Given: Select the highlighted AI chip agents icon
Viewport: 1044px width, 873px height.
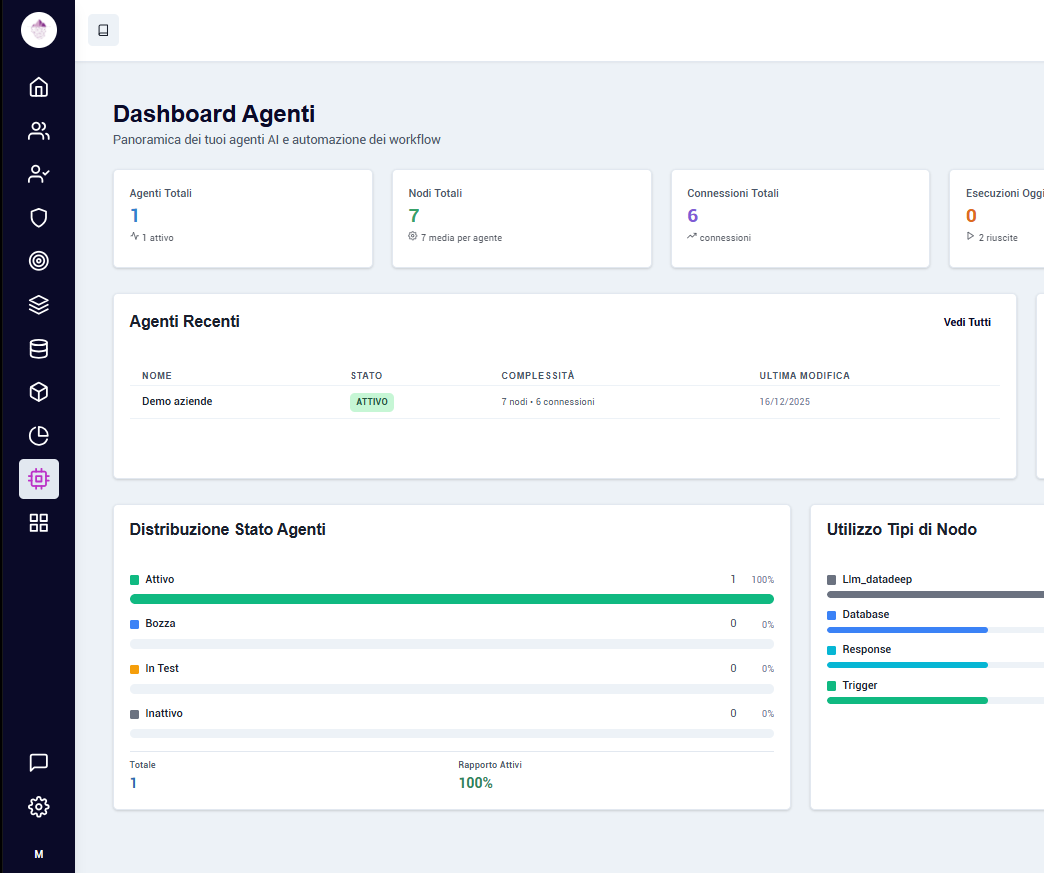Looking at the screenshot, I should (x=38, y=479).
